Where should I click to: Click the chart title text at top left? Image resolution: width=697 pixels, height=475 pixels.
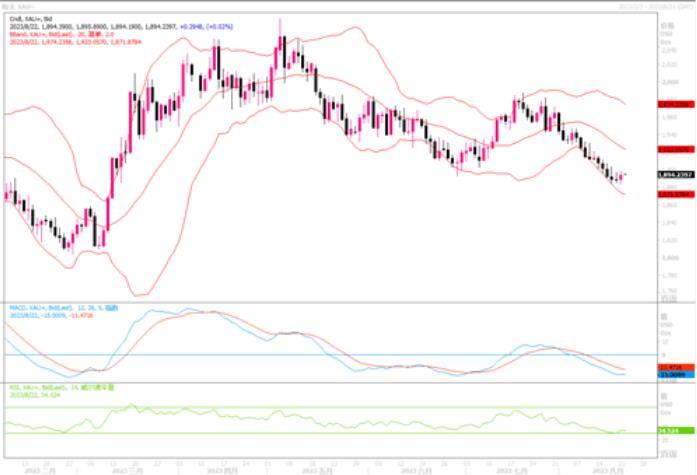[x=20, y=5]
